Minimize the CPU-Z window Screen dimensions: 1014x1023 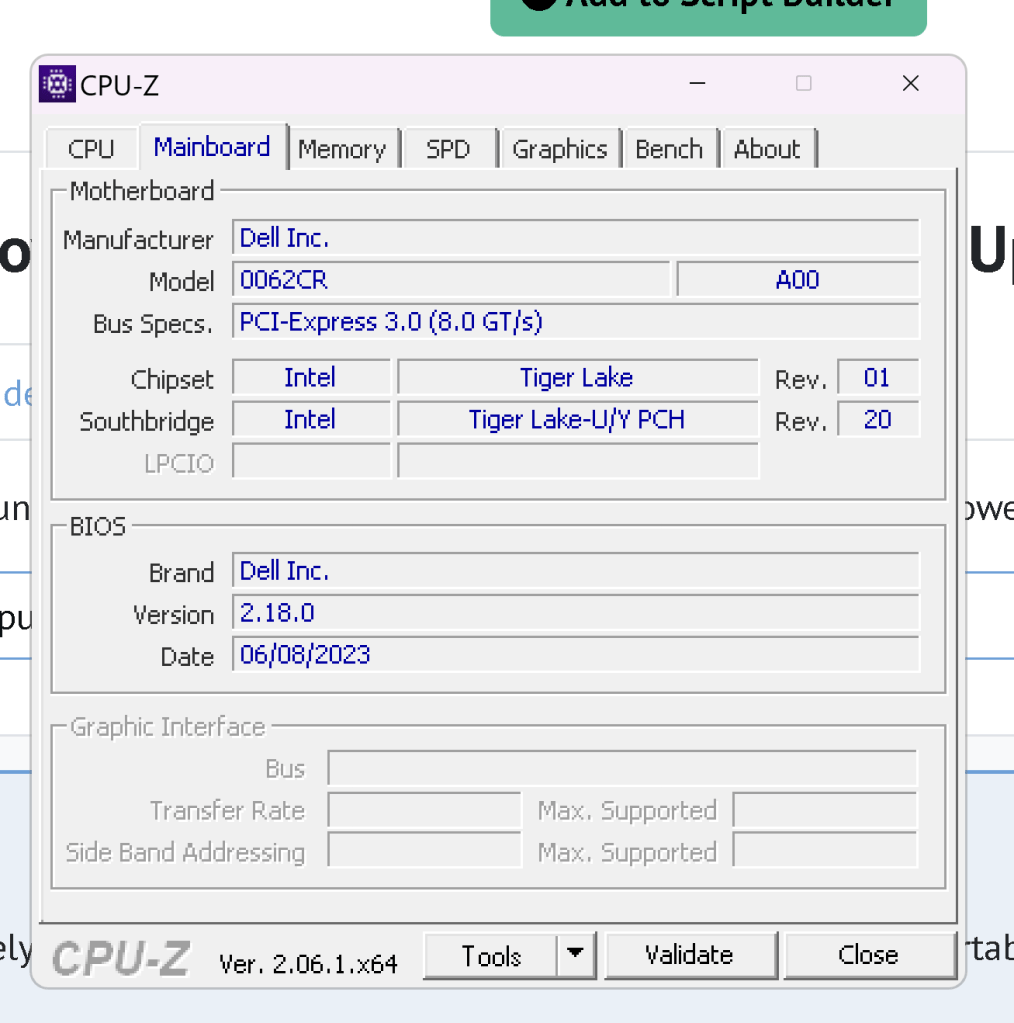pos(698,84)
